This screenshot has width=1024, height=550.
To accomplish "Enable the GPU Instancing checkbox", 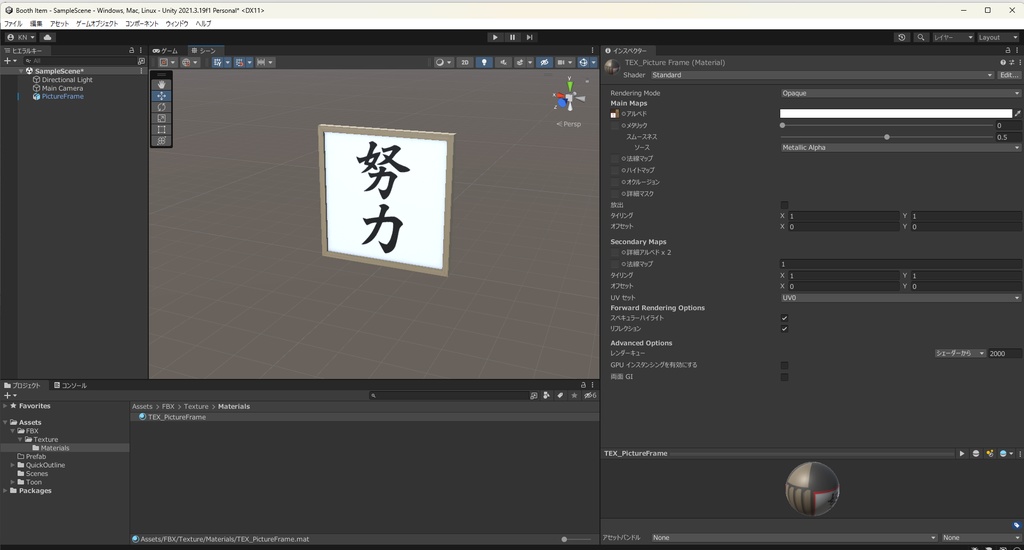I will point(784,365).
